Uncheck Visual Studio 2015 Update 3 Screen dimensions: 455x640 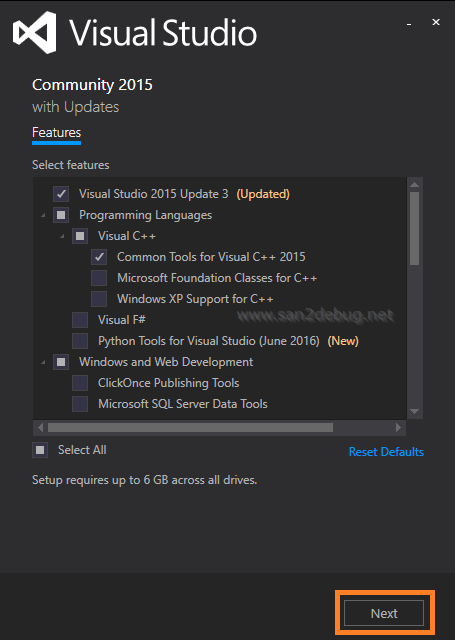(x=61, y=194)
